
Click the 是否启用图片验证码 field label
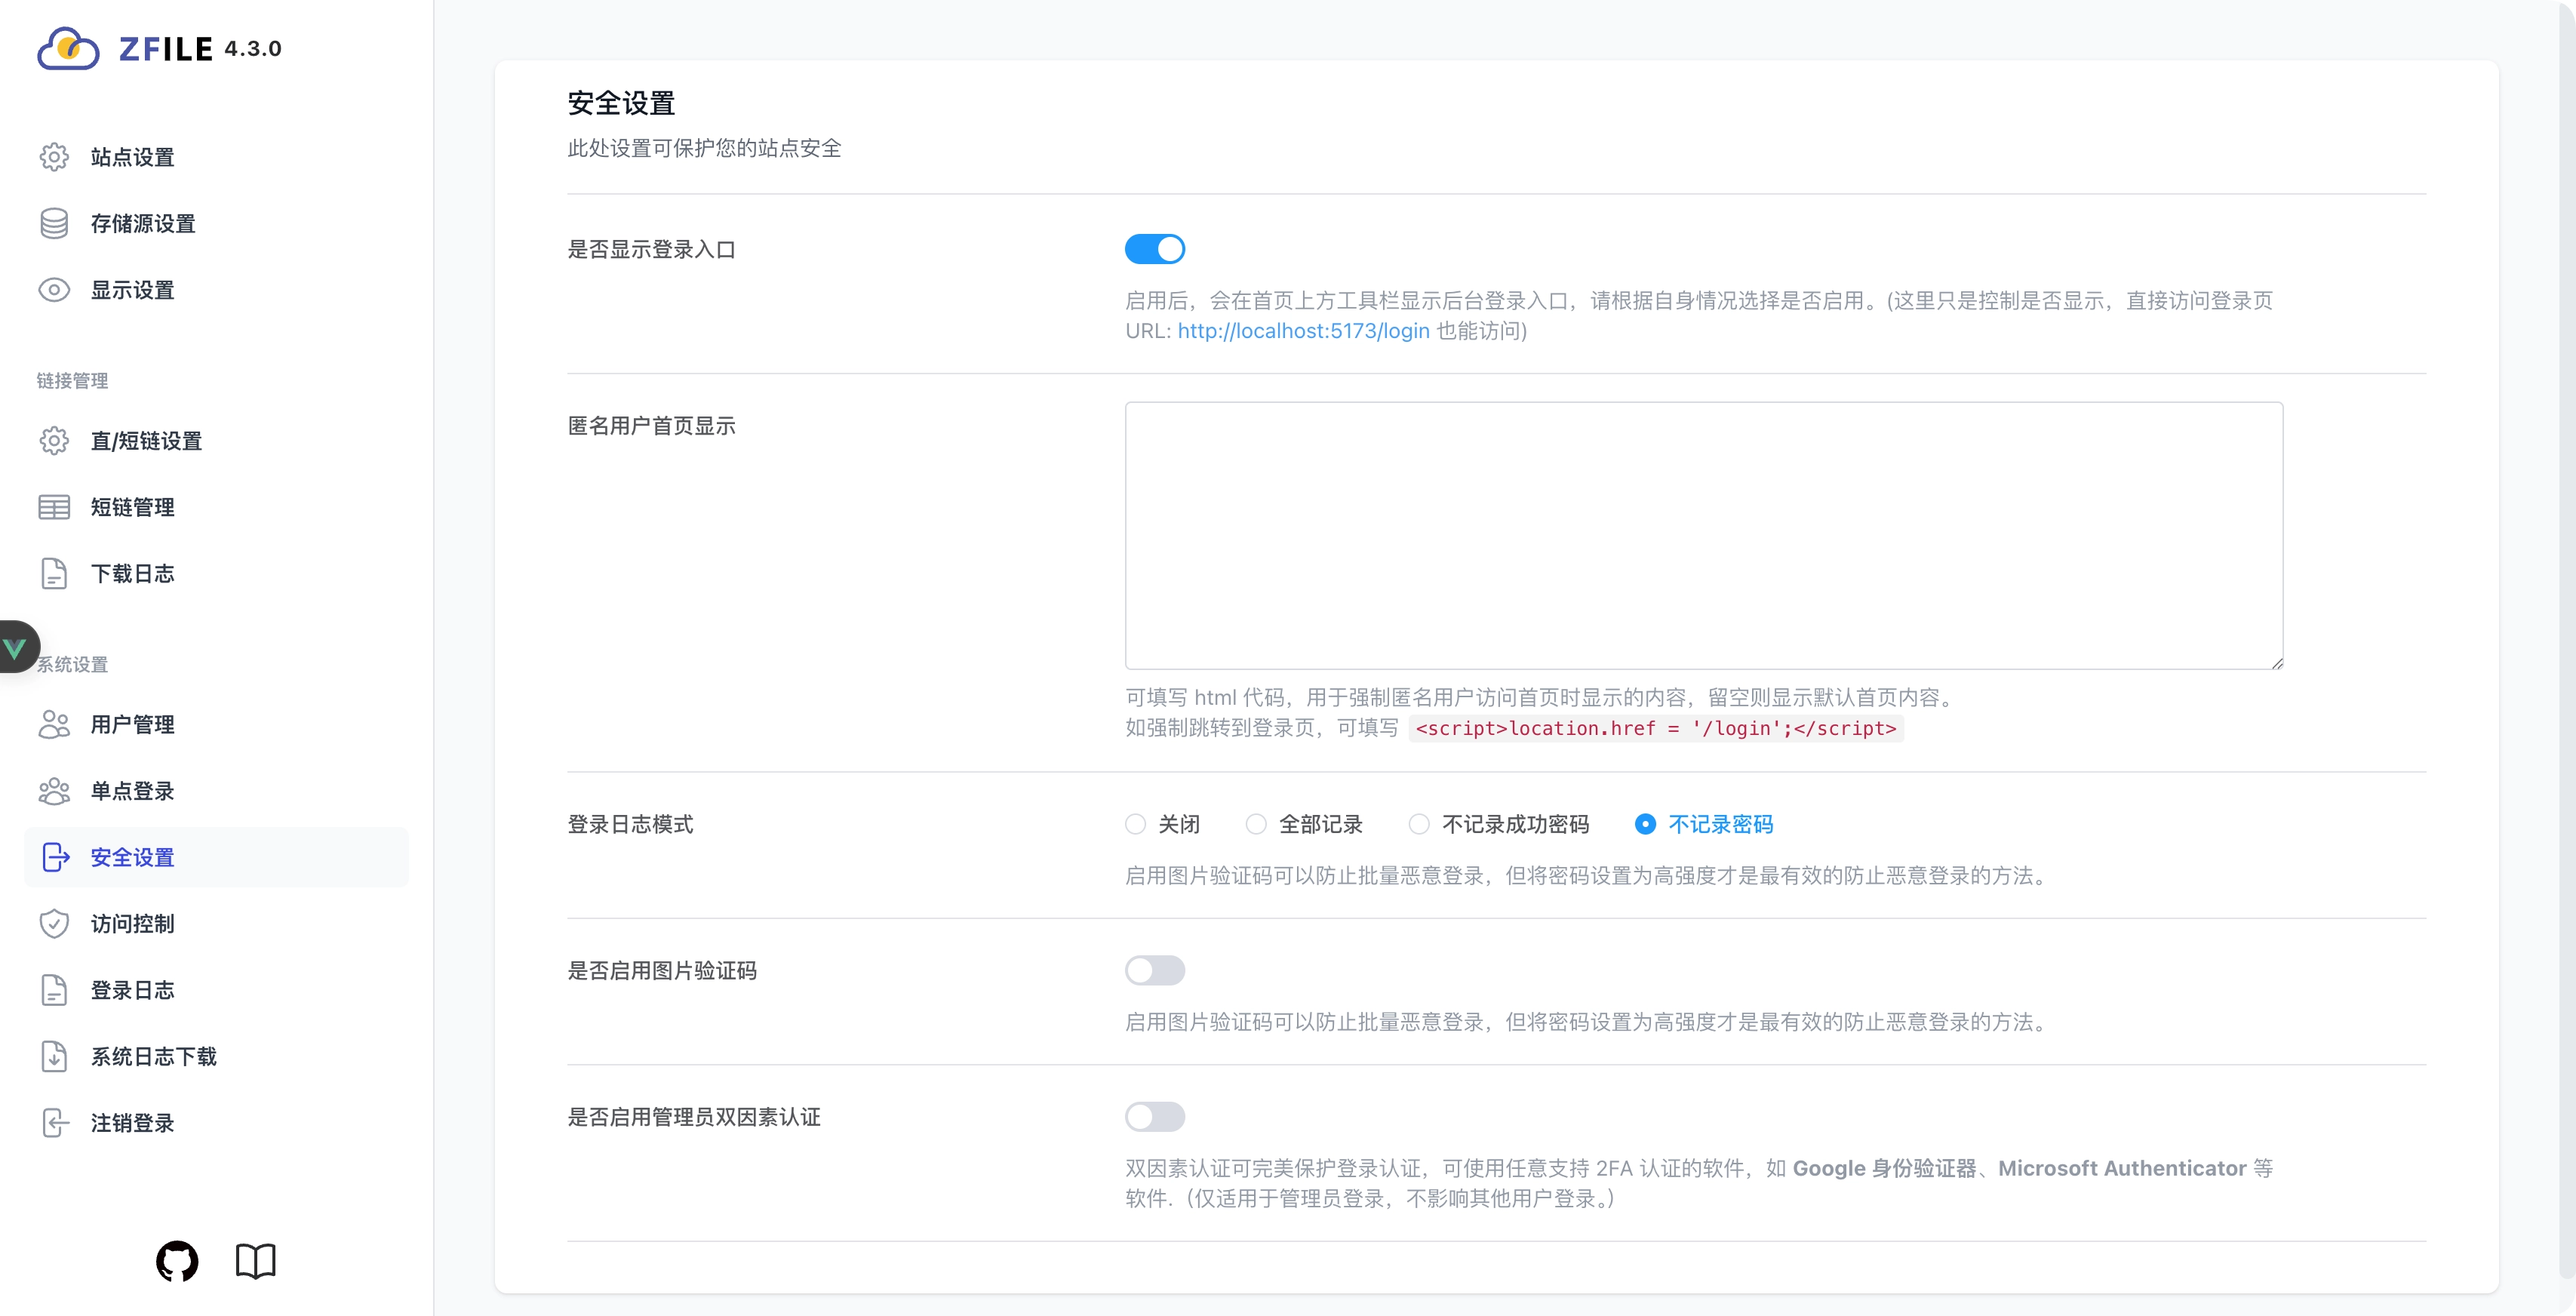coord(662,970)
